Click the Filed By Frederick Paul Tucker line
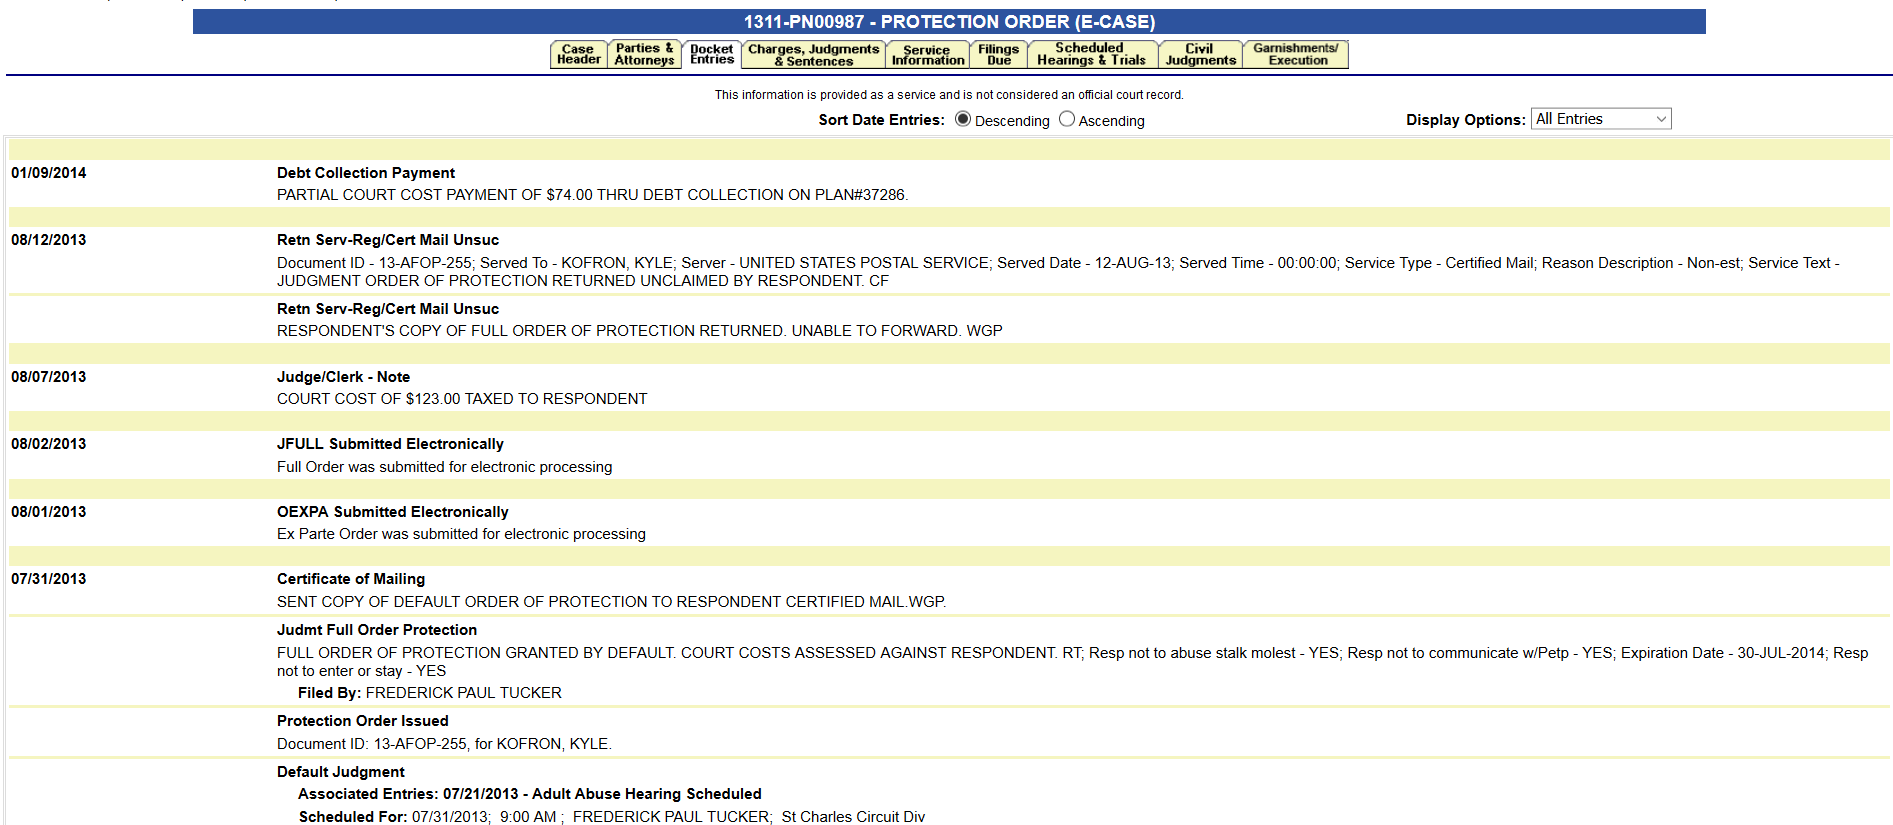The width and height of the screenshot is (1893, 825). point(430,693)
